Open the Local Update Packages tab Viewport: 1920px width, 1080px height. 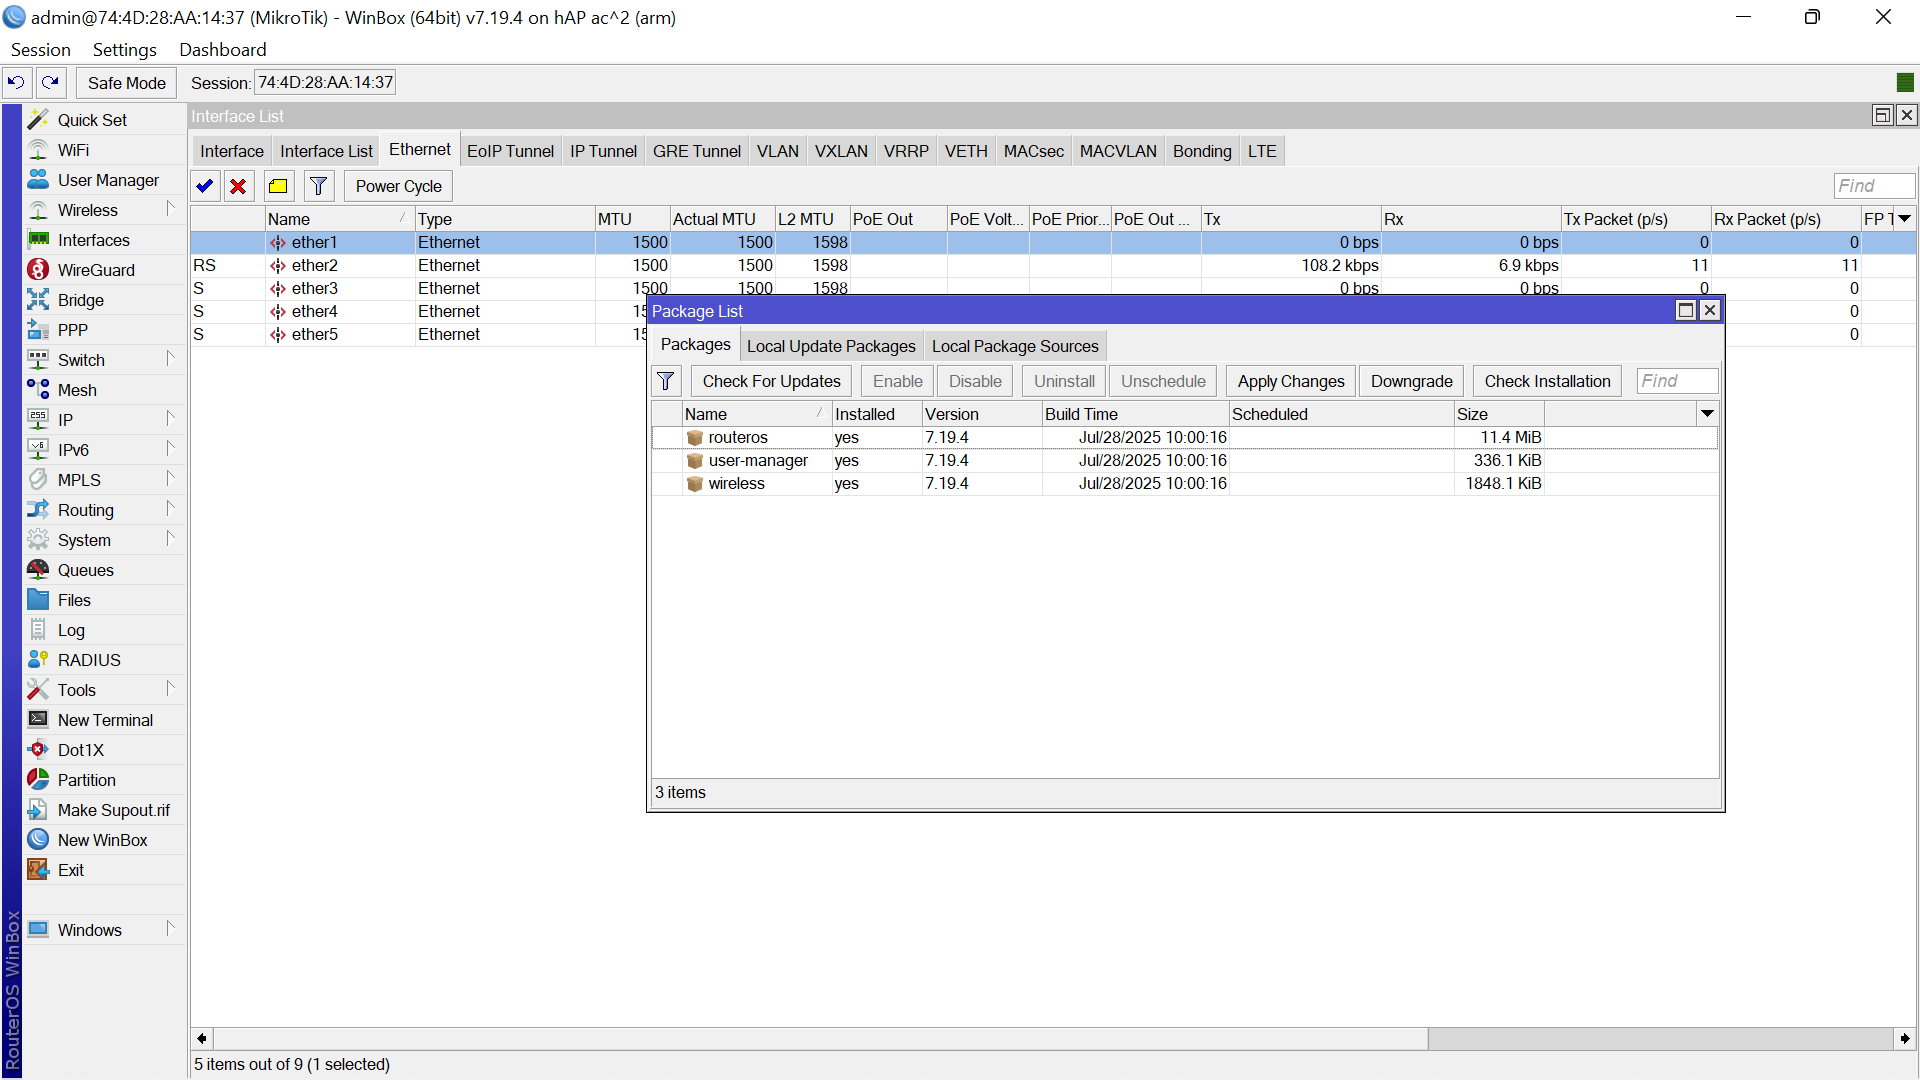830,346
